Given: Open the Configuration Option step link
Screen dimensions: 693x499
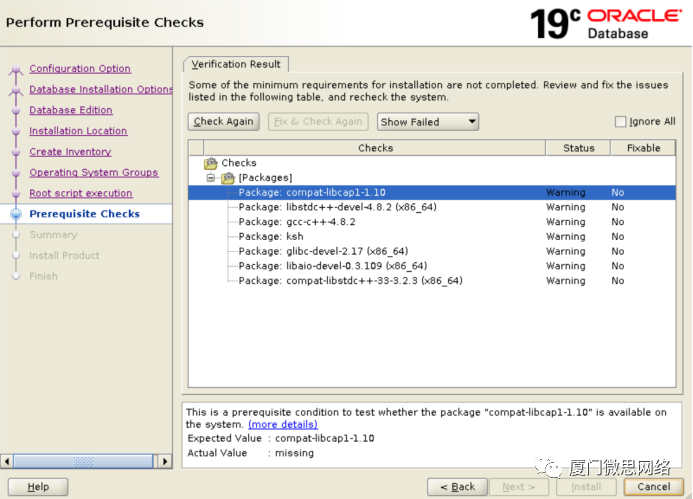Looking at the screenshot, I should [80, 69].
